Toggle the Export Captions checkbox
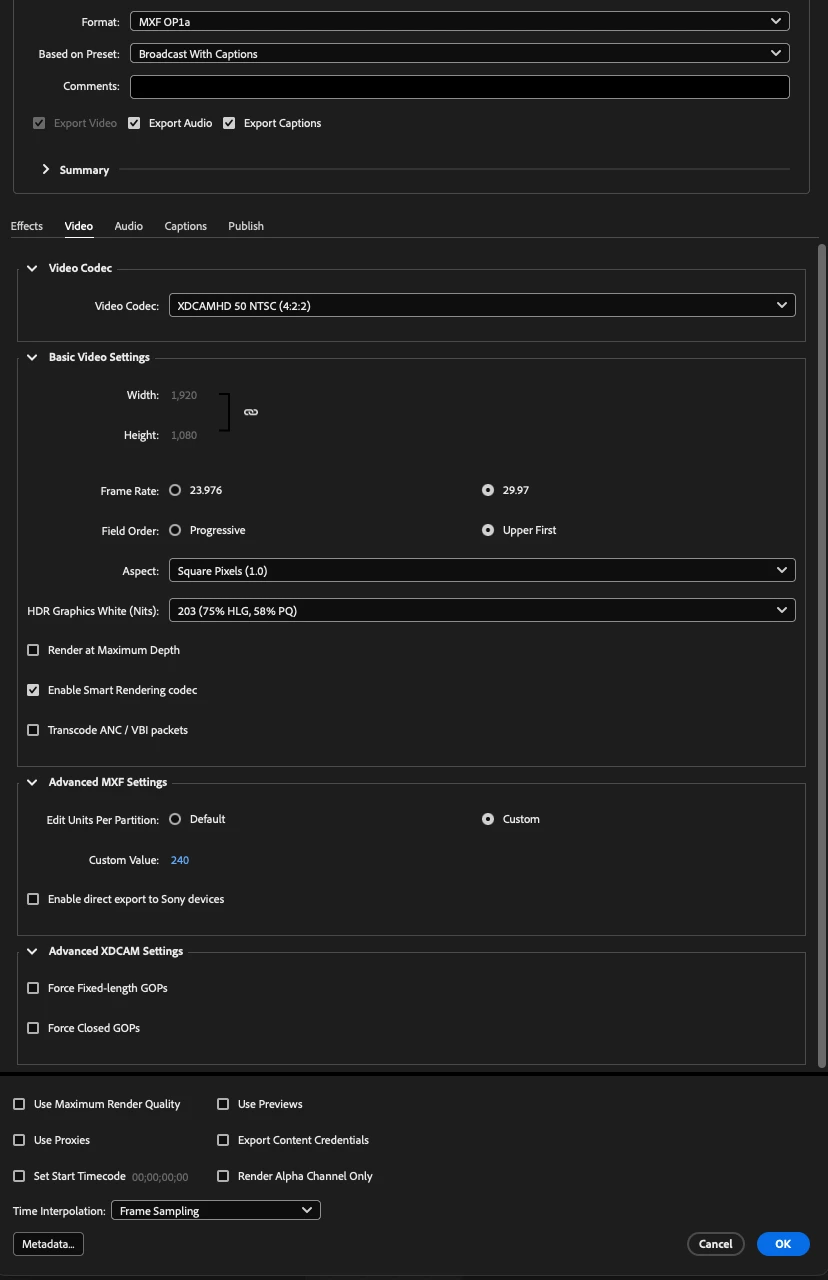 pos(229,123)
